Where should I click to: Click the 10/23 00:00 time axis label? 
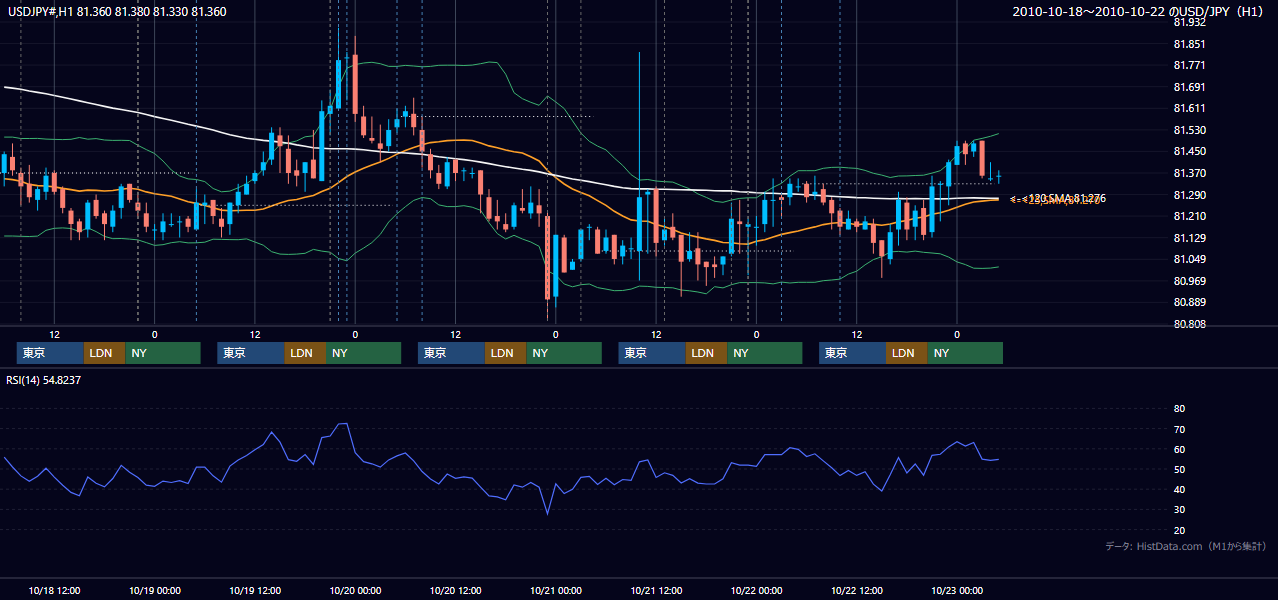click(957, 590)
